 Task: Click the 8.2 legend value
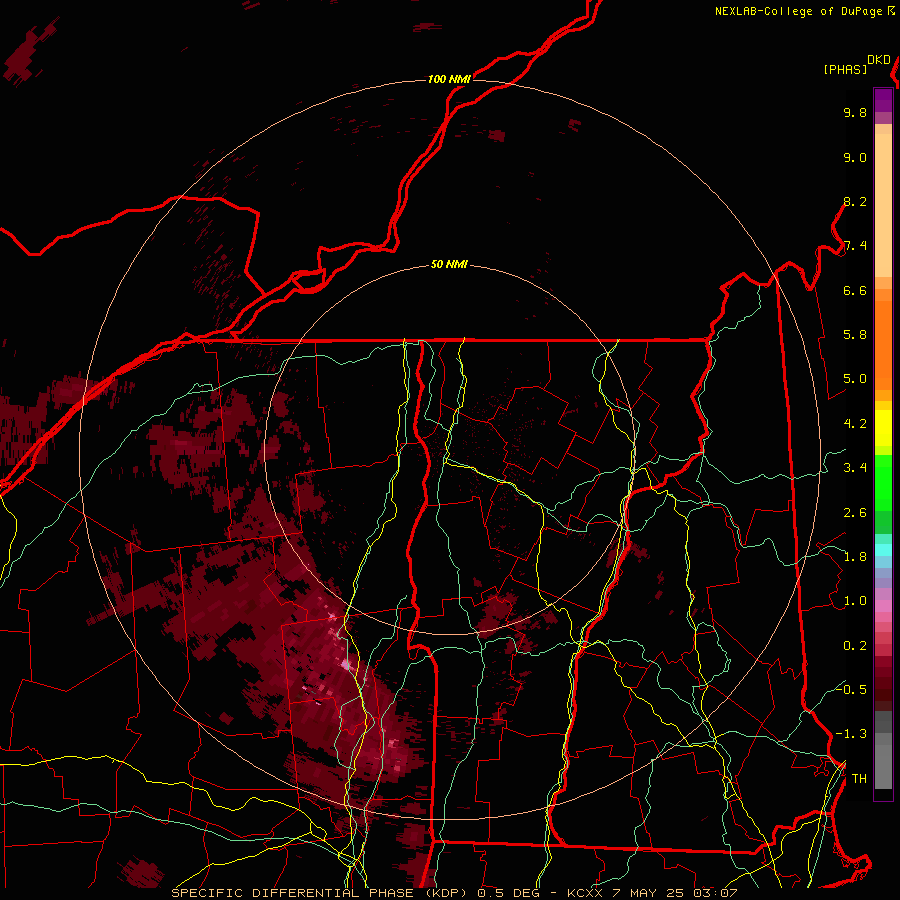tap(855, 202)
